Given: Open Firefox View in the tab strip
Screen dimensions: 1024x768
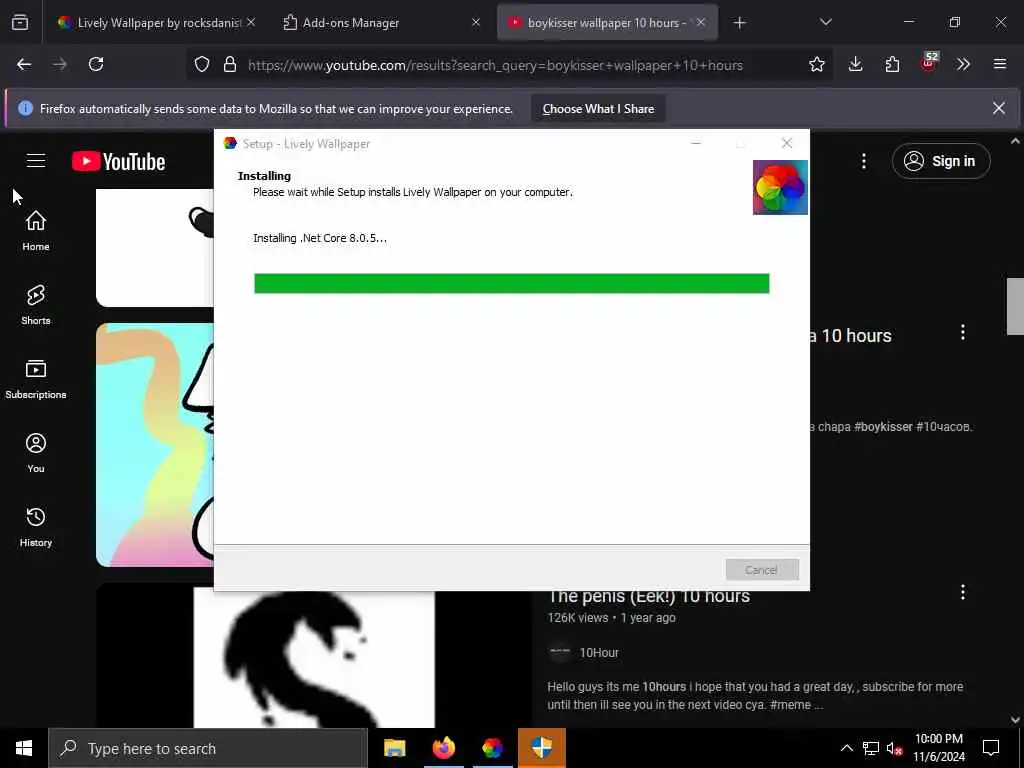Looking at the screenshot, I should click(20, 22).
